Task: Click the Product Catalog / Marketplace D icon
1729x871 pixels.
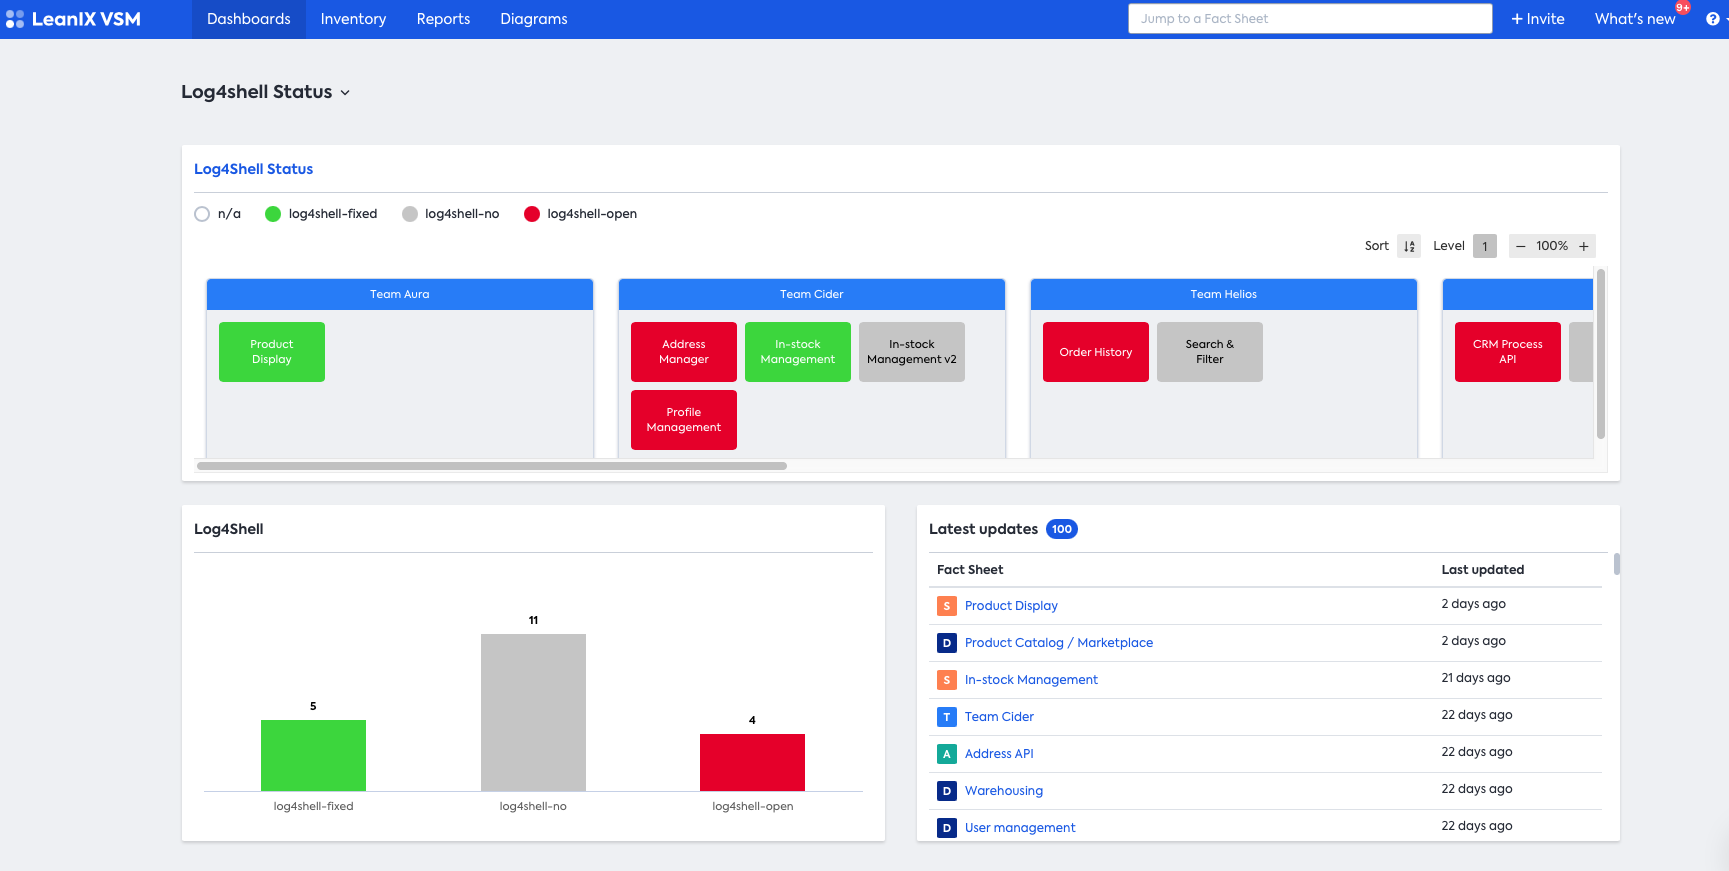Action: pyautogui.click(x=947, y=643)
